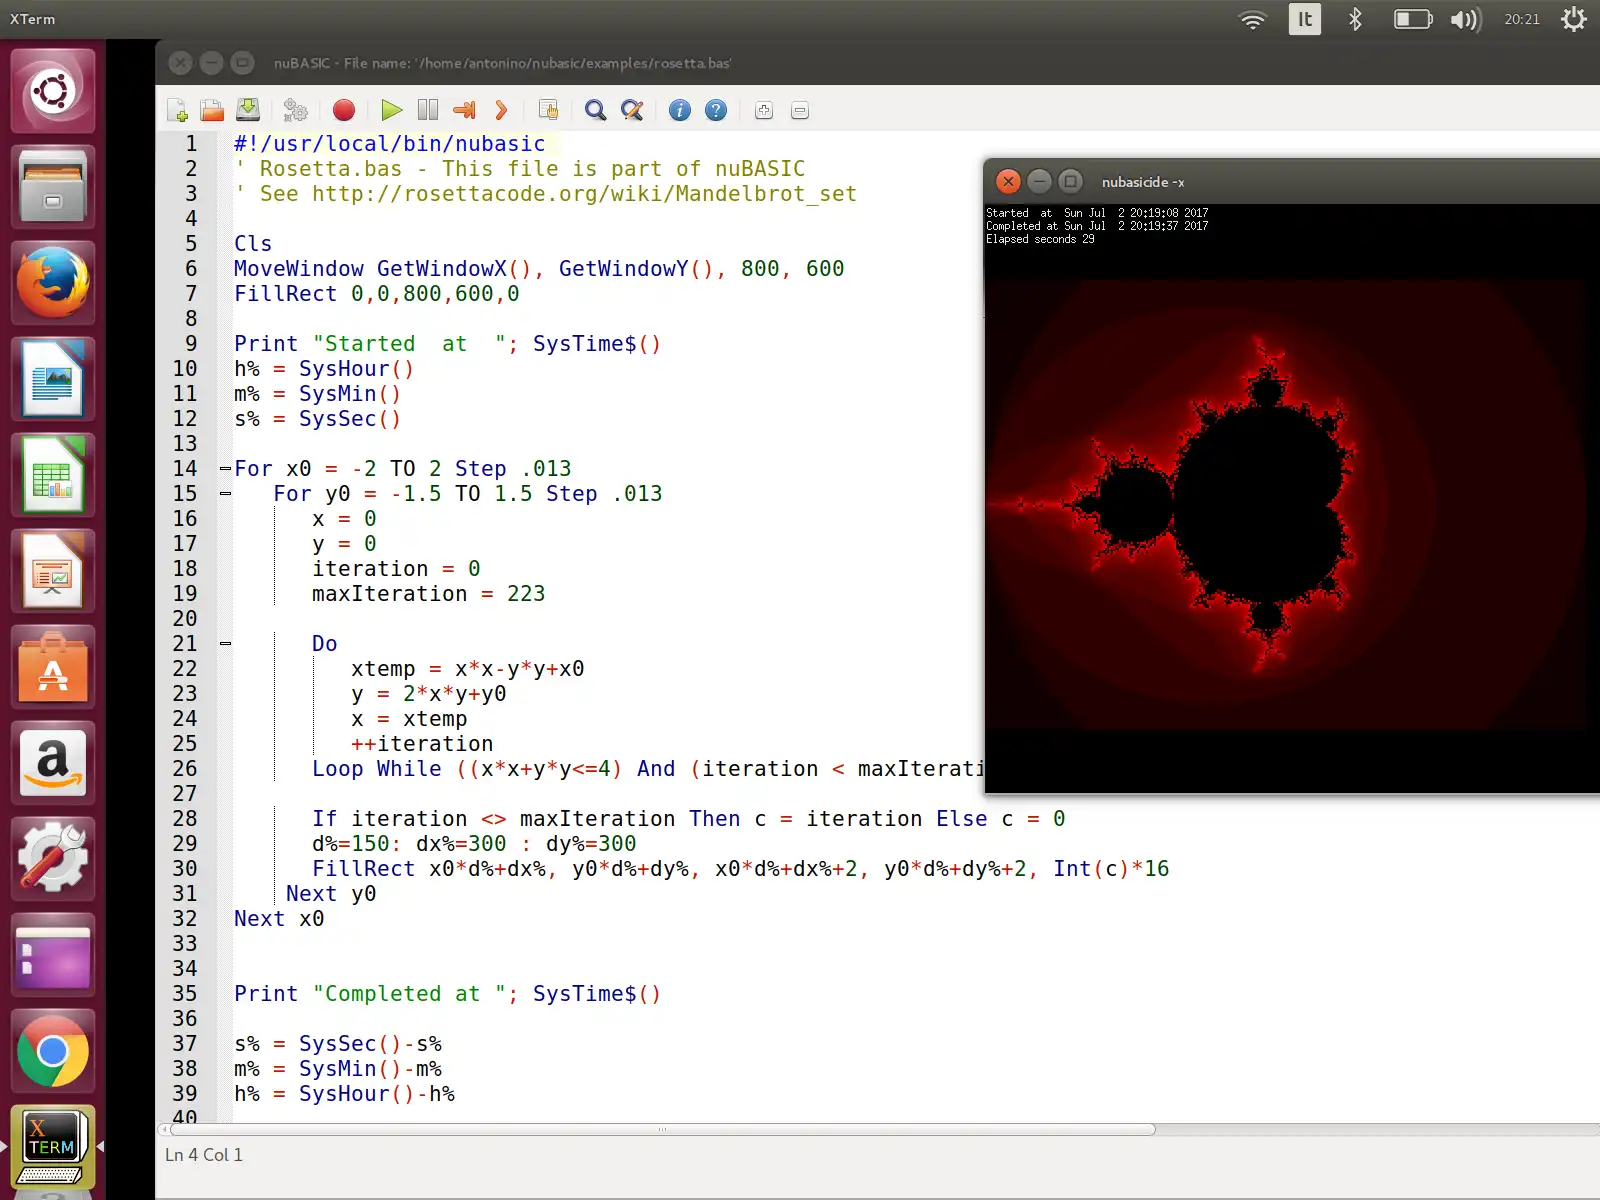Click the zoom-in plus toolbar button
Viewport: 1600px width, 1200px height.
(x=764, y=110)
